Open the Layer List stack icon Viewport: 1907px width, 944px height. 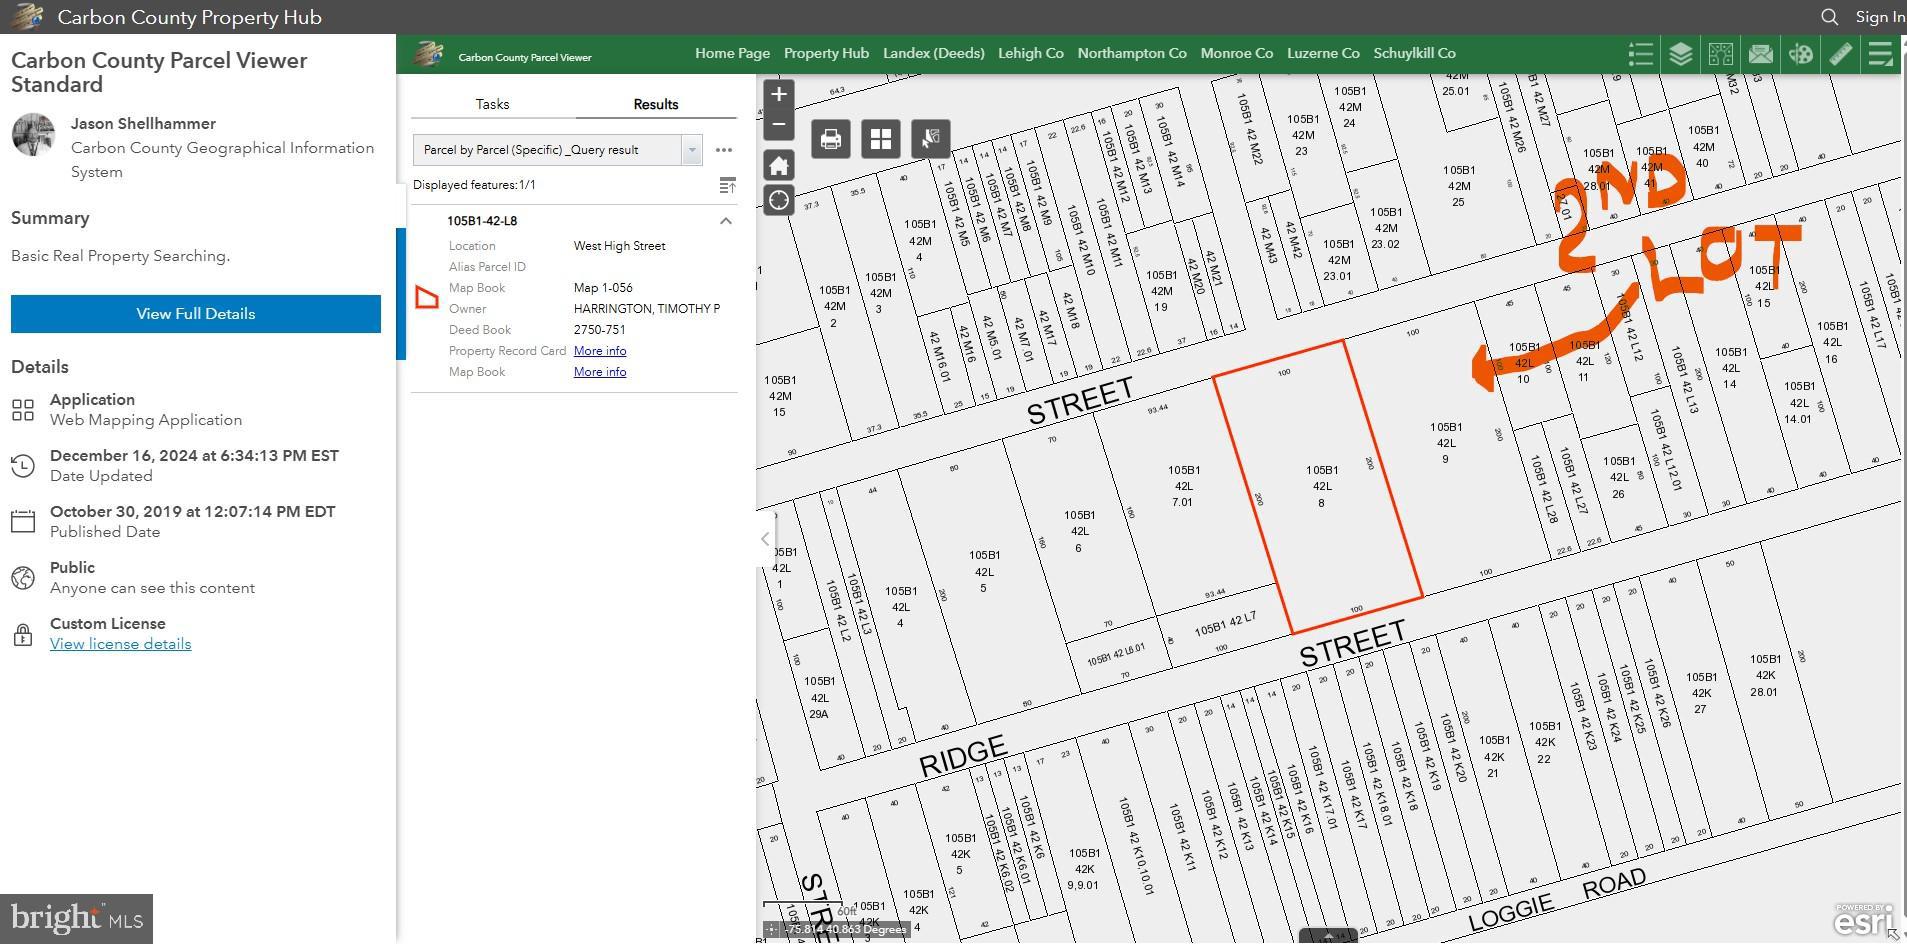(x=1680, y=54)
